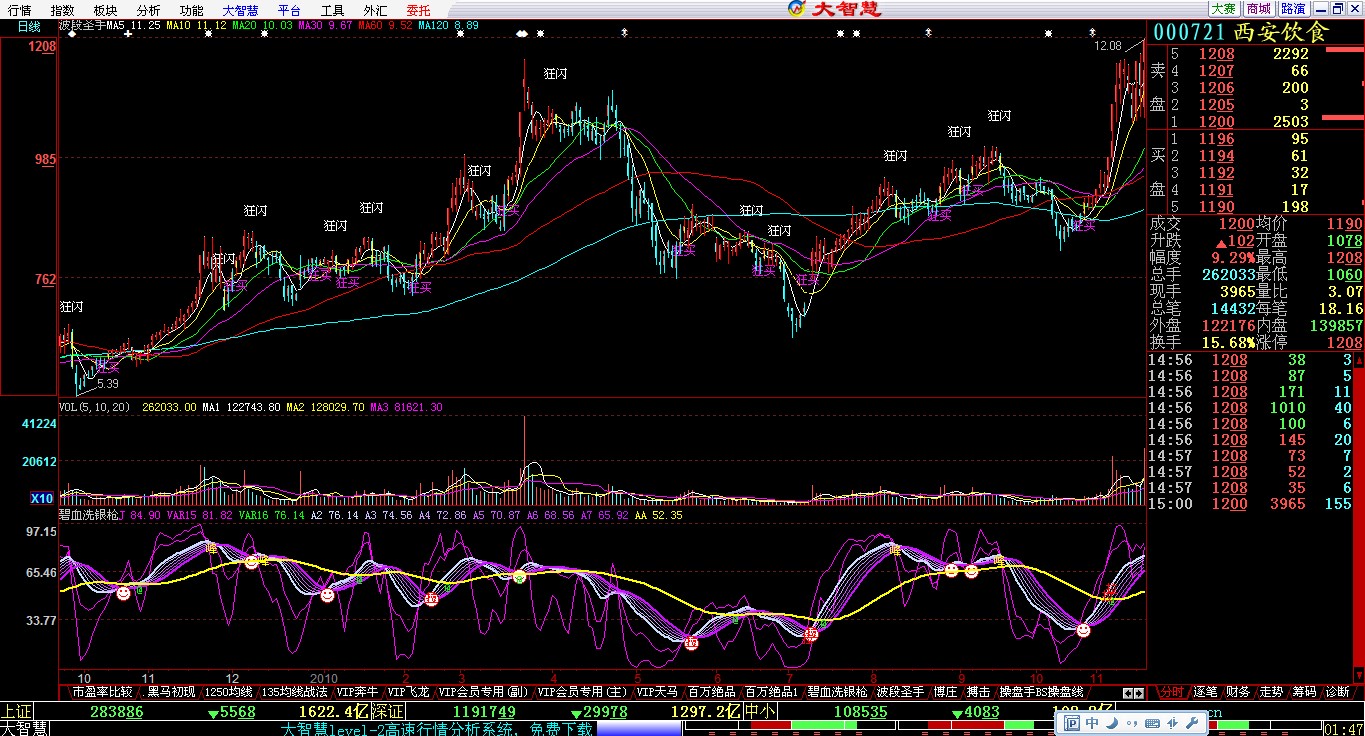Switch to 分时 view in right panel
The width and height of the screenshot is (1365, 736).
pos(1171,692)
